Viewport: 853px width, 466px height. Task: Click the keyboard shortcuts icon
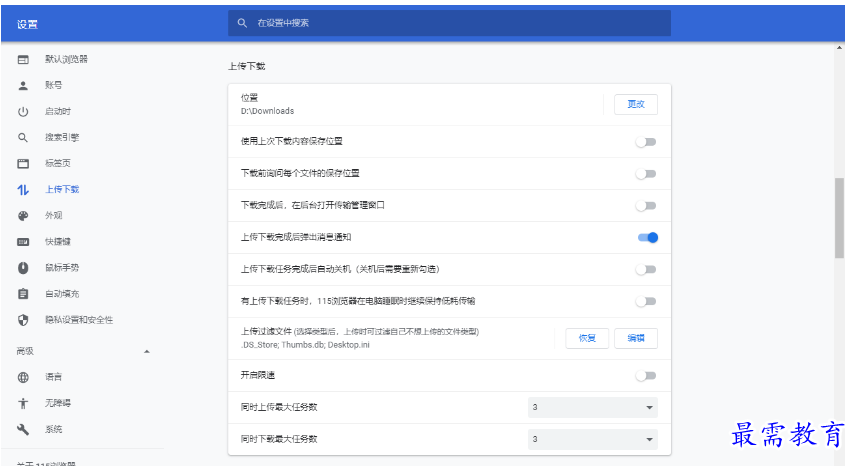pos(23,242)
